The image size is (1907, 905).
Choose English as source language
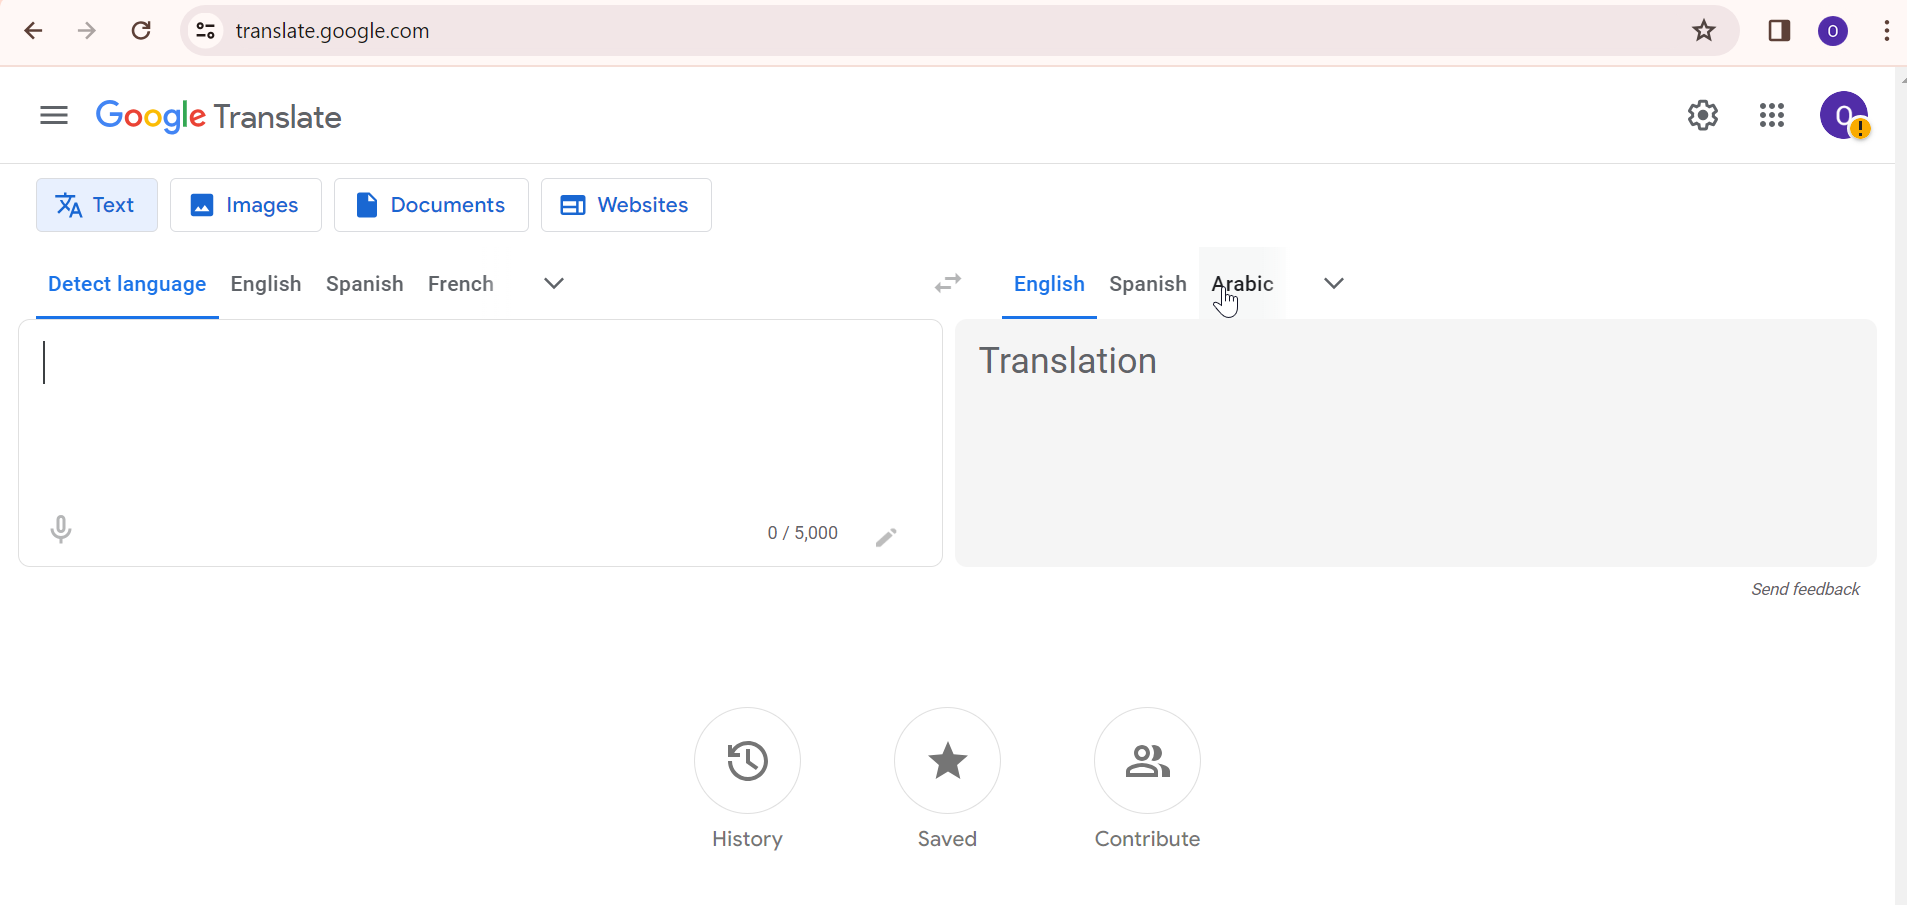tap(266, 284)
